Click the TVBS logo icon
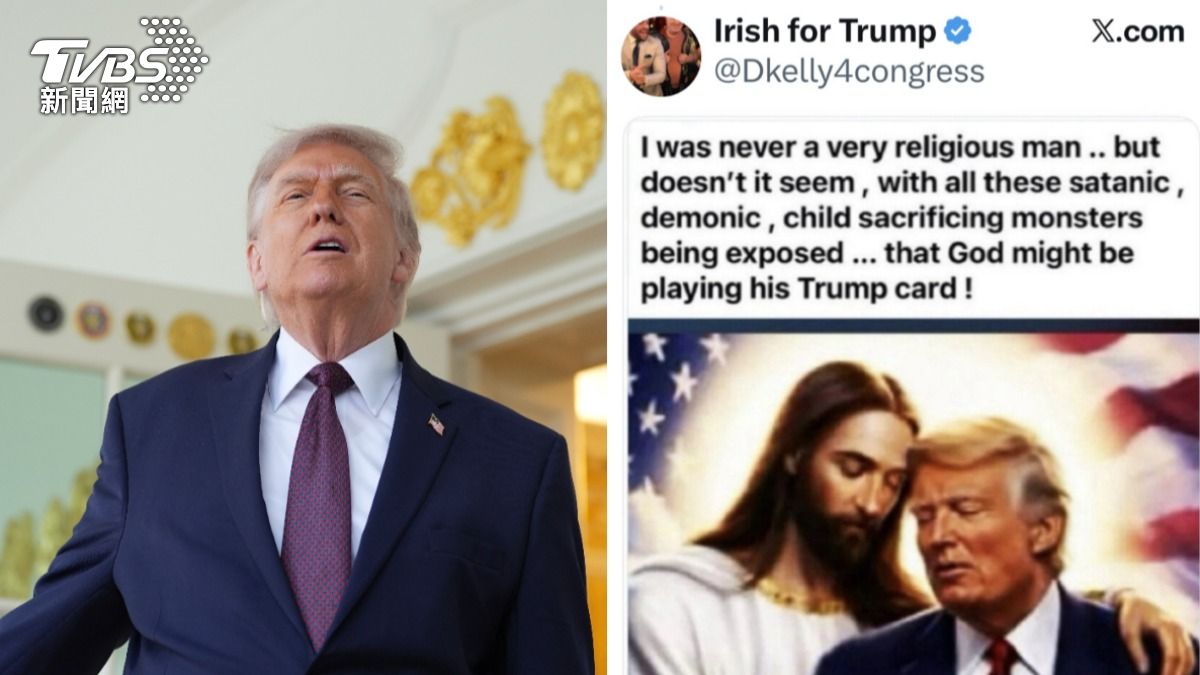1200x675 pixels. [x=119, y=66]
